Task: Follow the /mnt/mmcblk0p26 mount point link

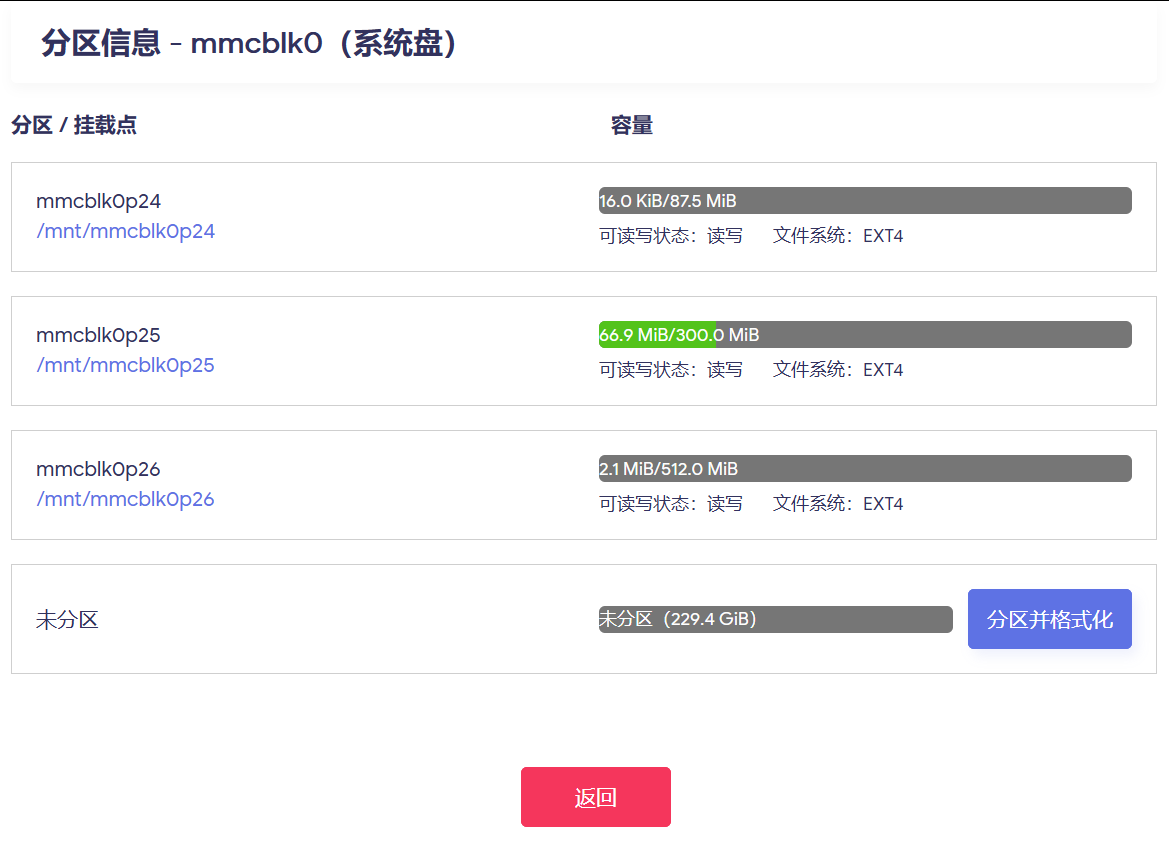Action: point(125,500)
